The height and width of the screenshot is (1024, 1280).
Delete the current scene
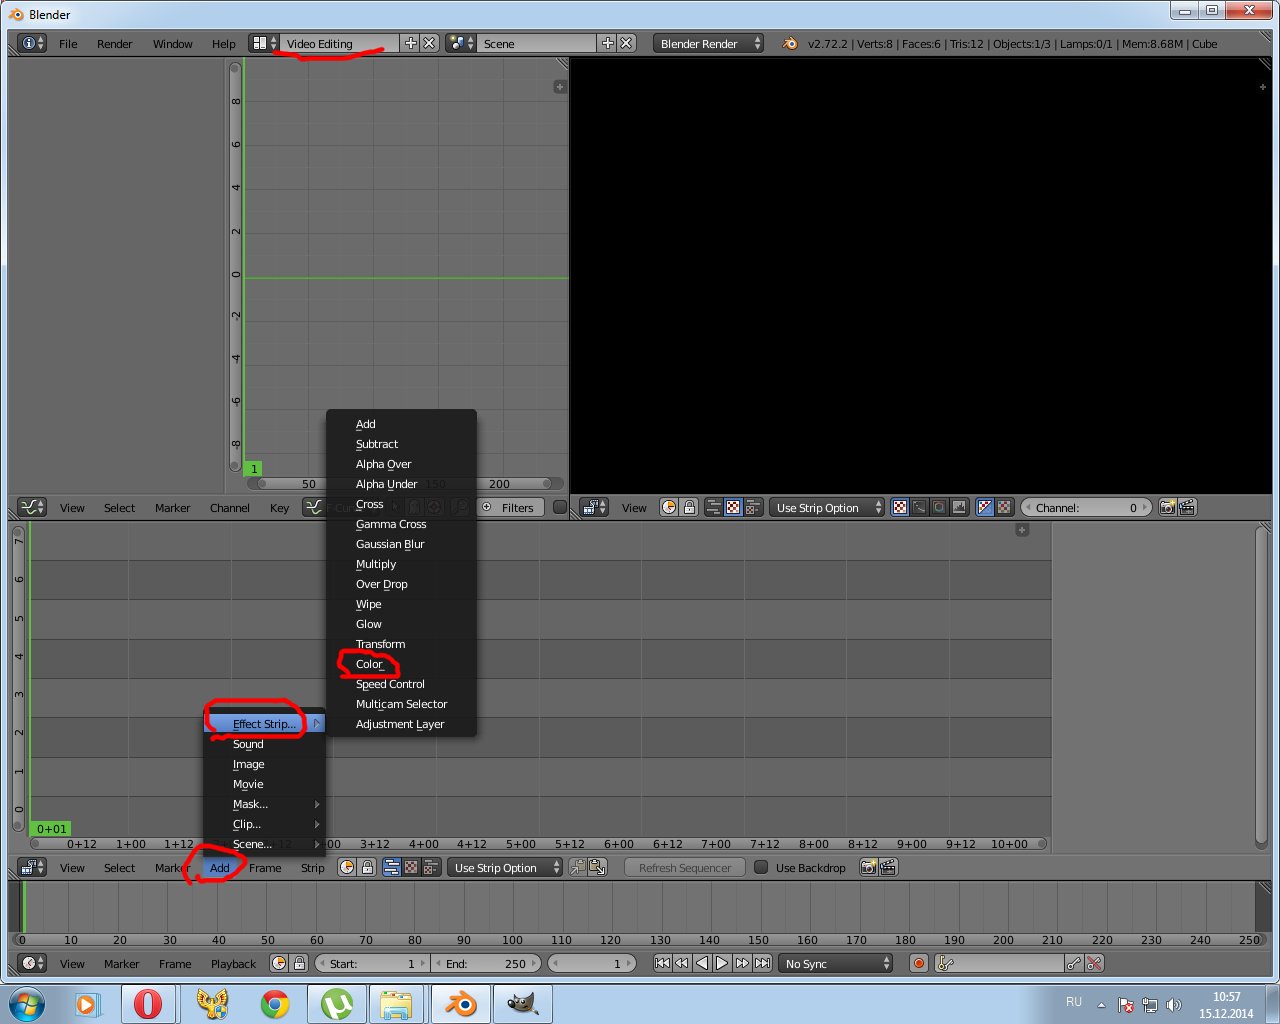(626, 43)
